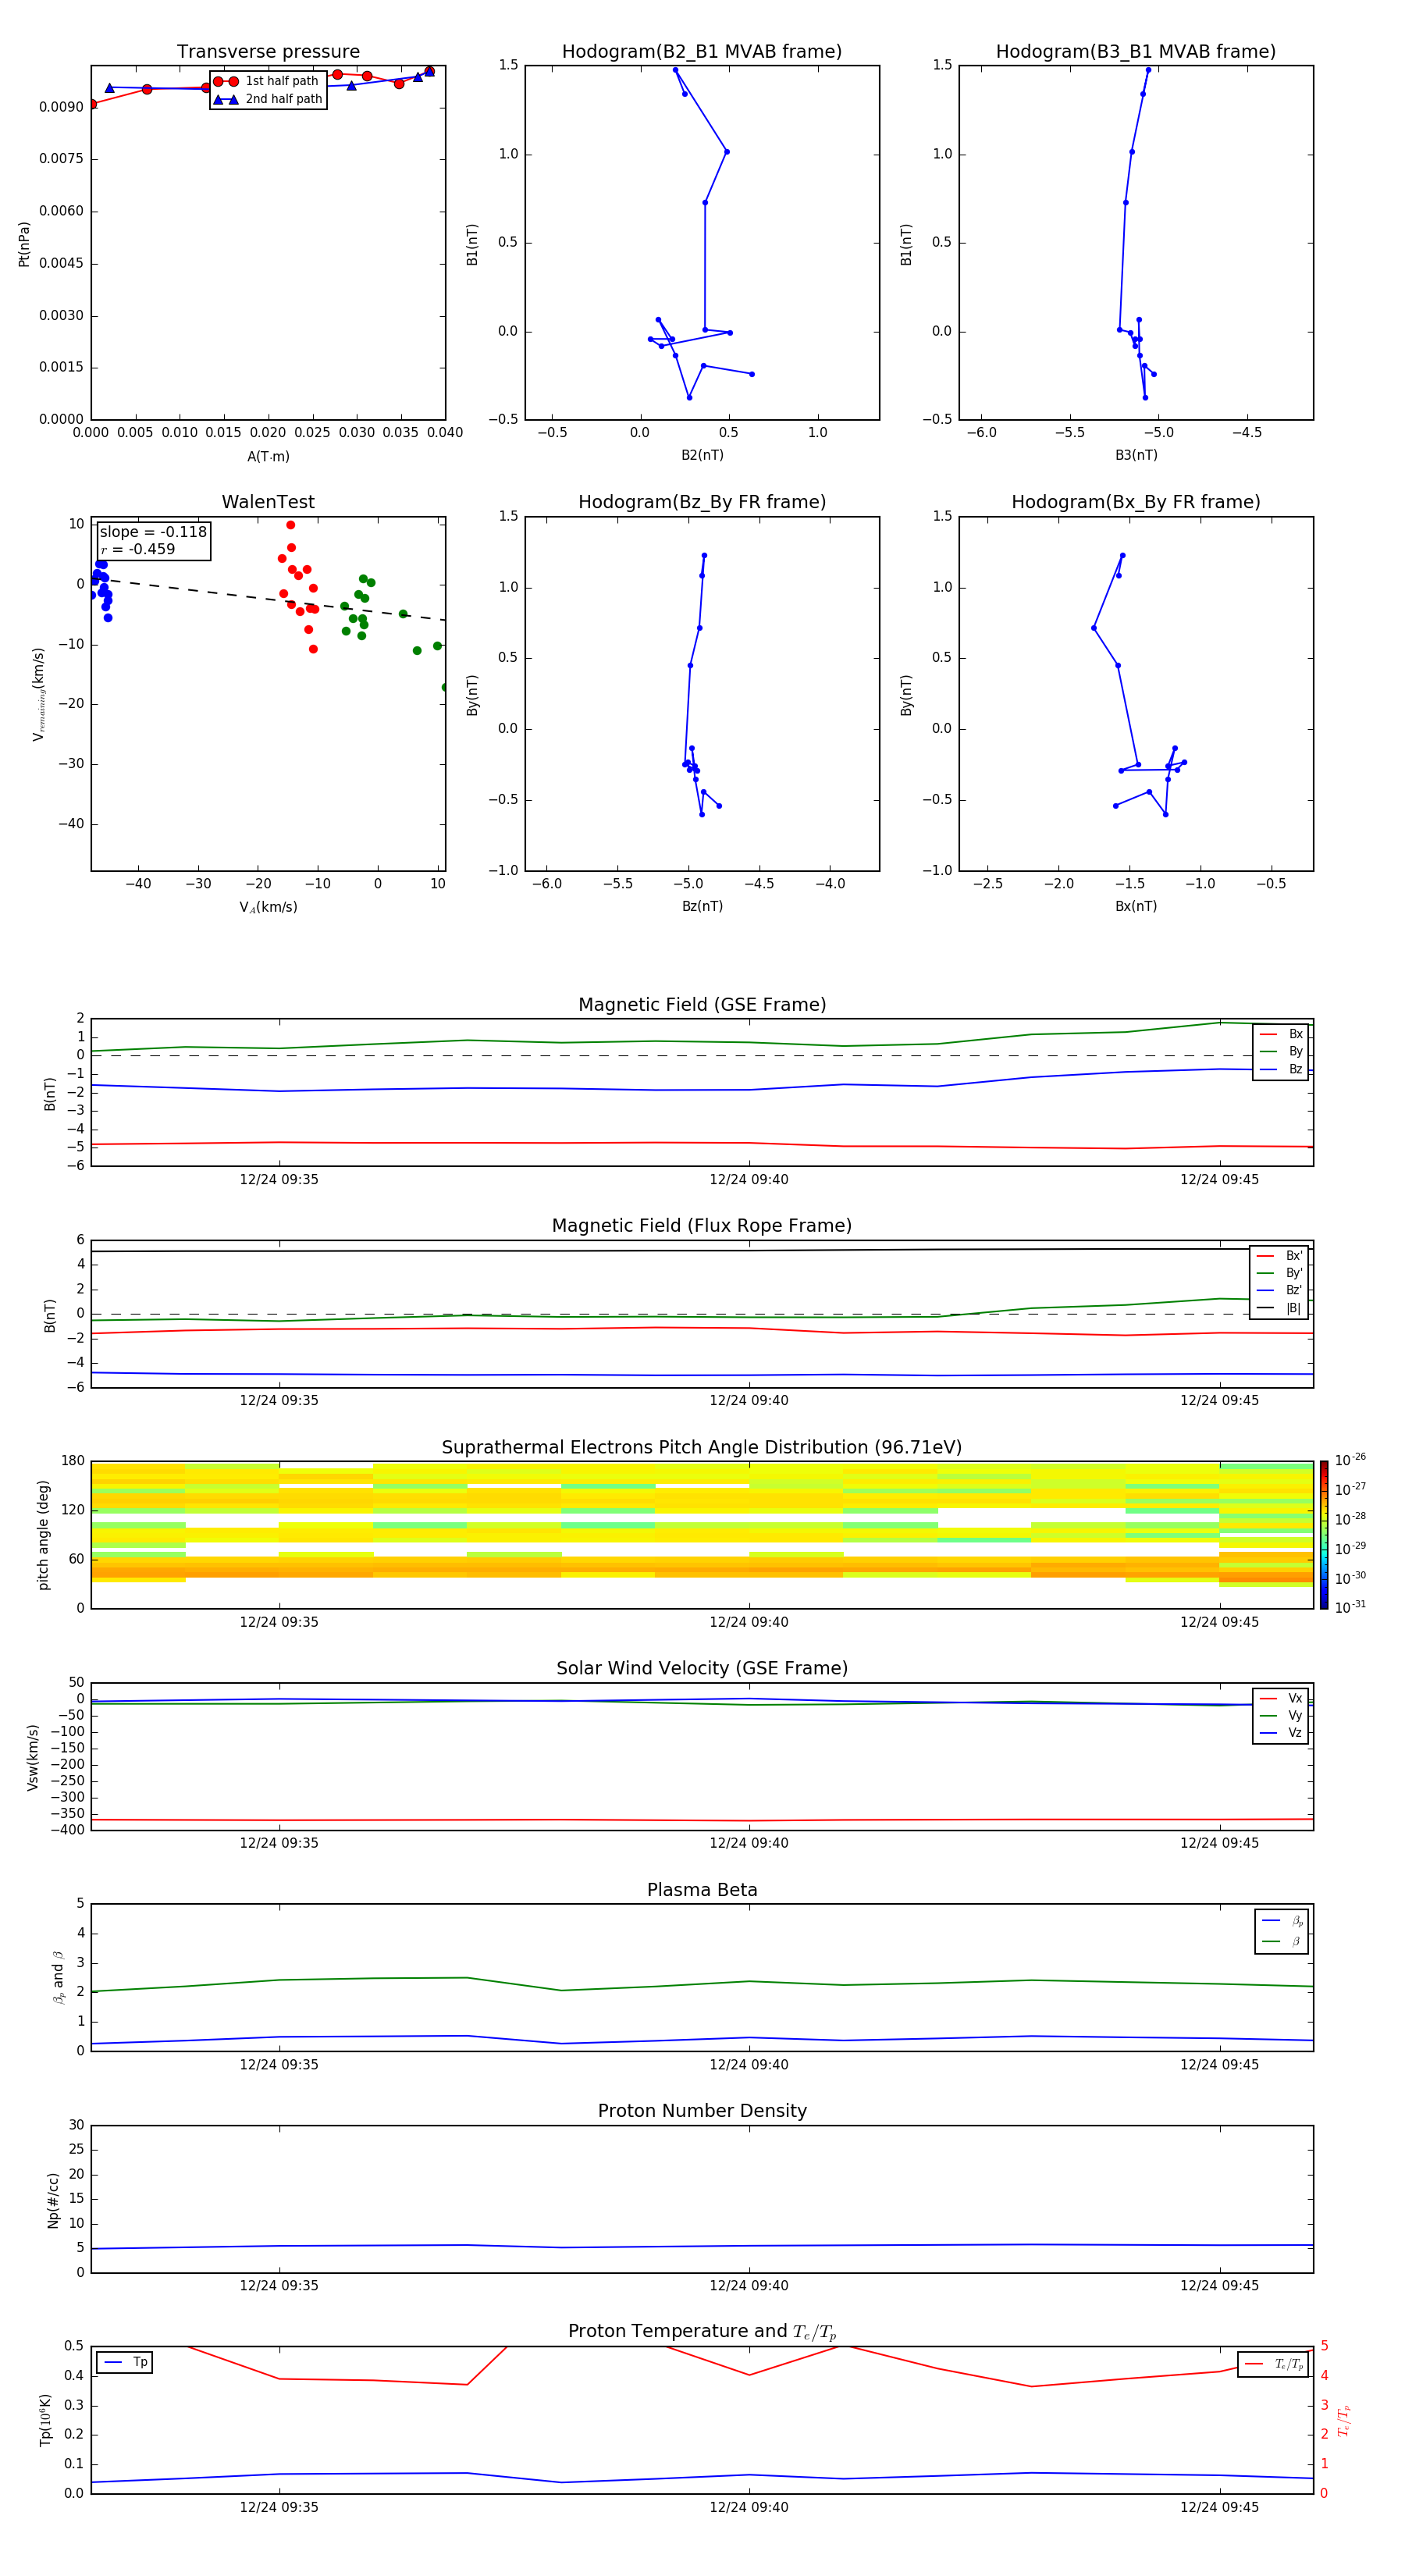Viewport: 1405px width, 2576px height.
Task: Click the "Proton Temperature and Te/Tp" title
Action: point(702,2331)
